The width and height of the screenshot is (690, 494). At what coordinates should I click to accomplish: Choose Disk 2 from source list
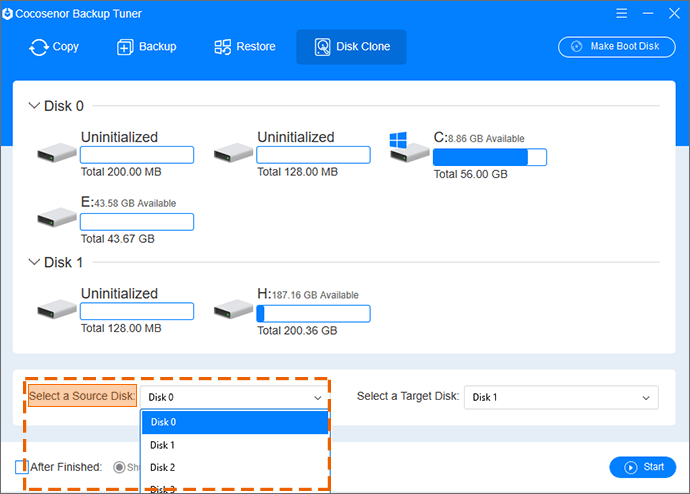235,467
